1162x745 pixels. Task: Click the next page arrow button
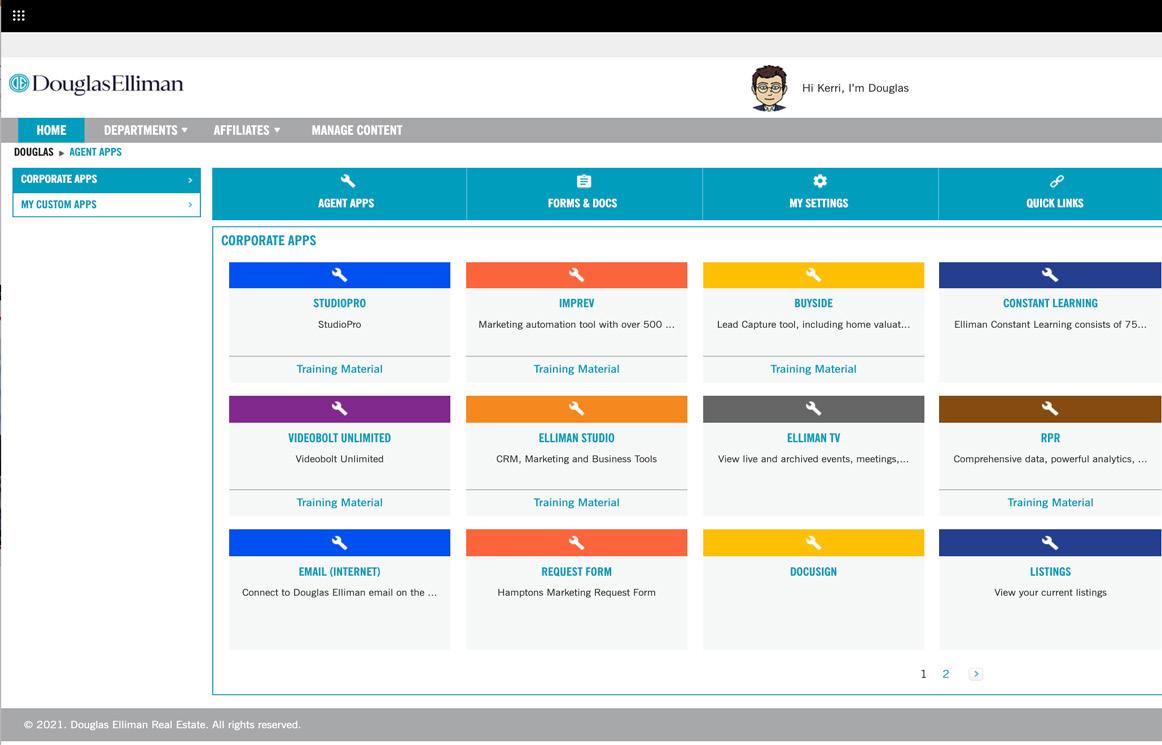tap(975, 674)
